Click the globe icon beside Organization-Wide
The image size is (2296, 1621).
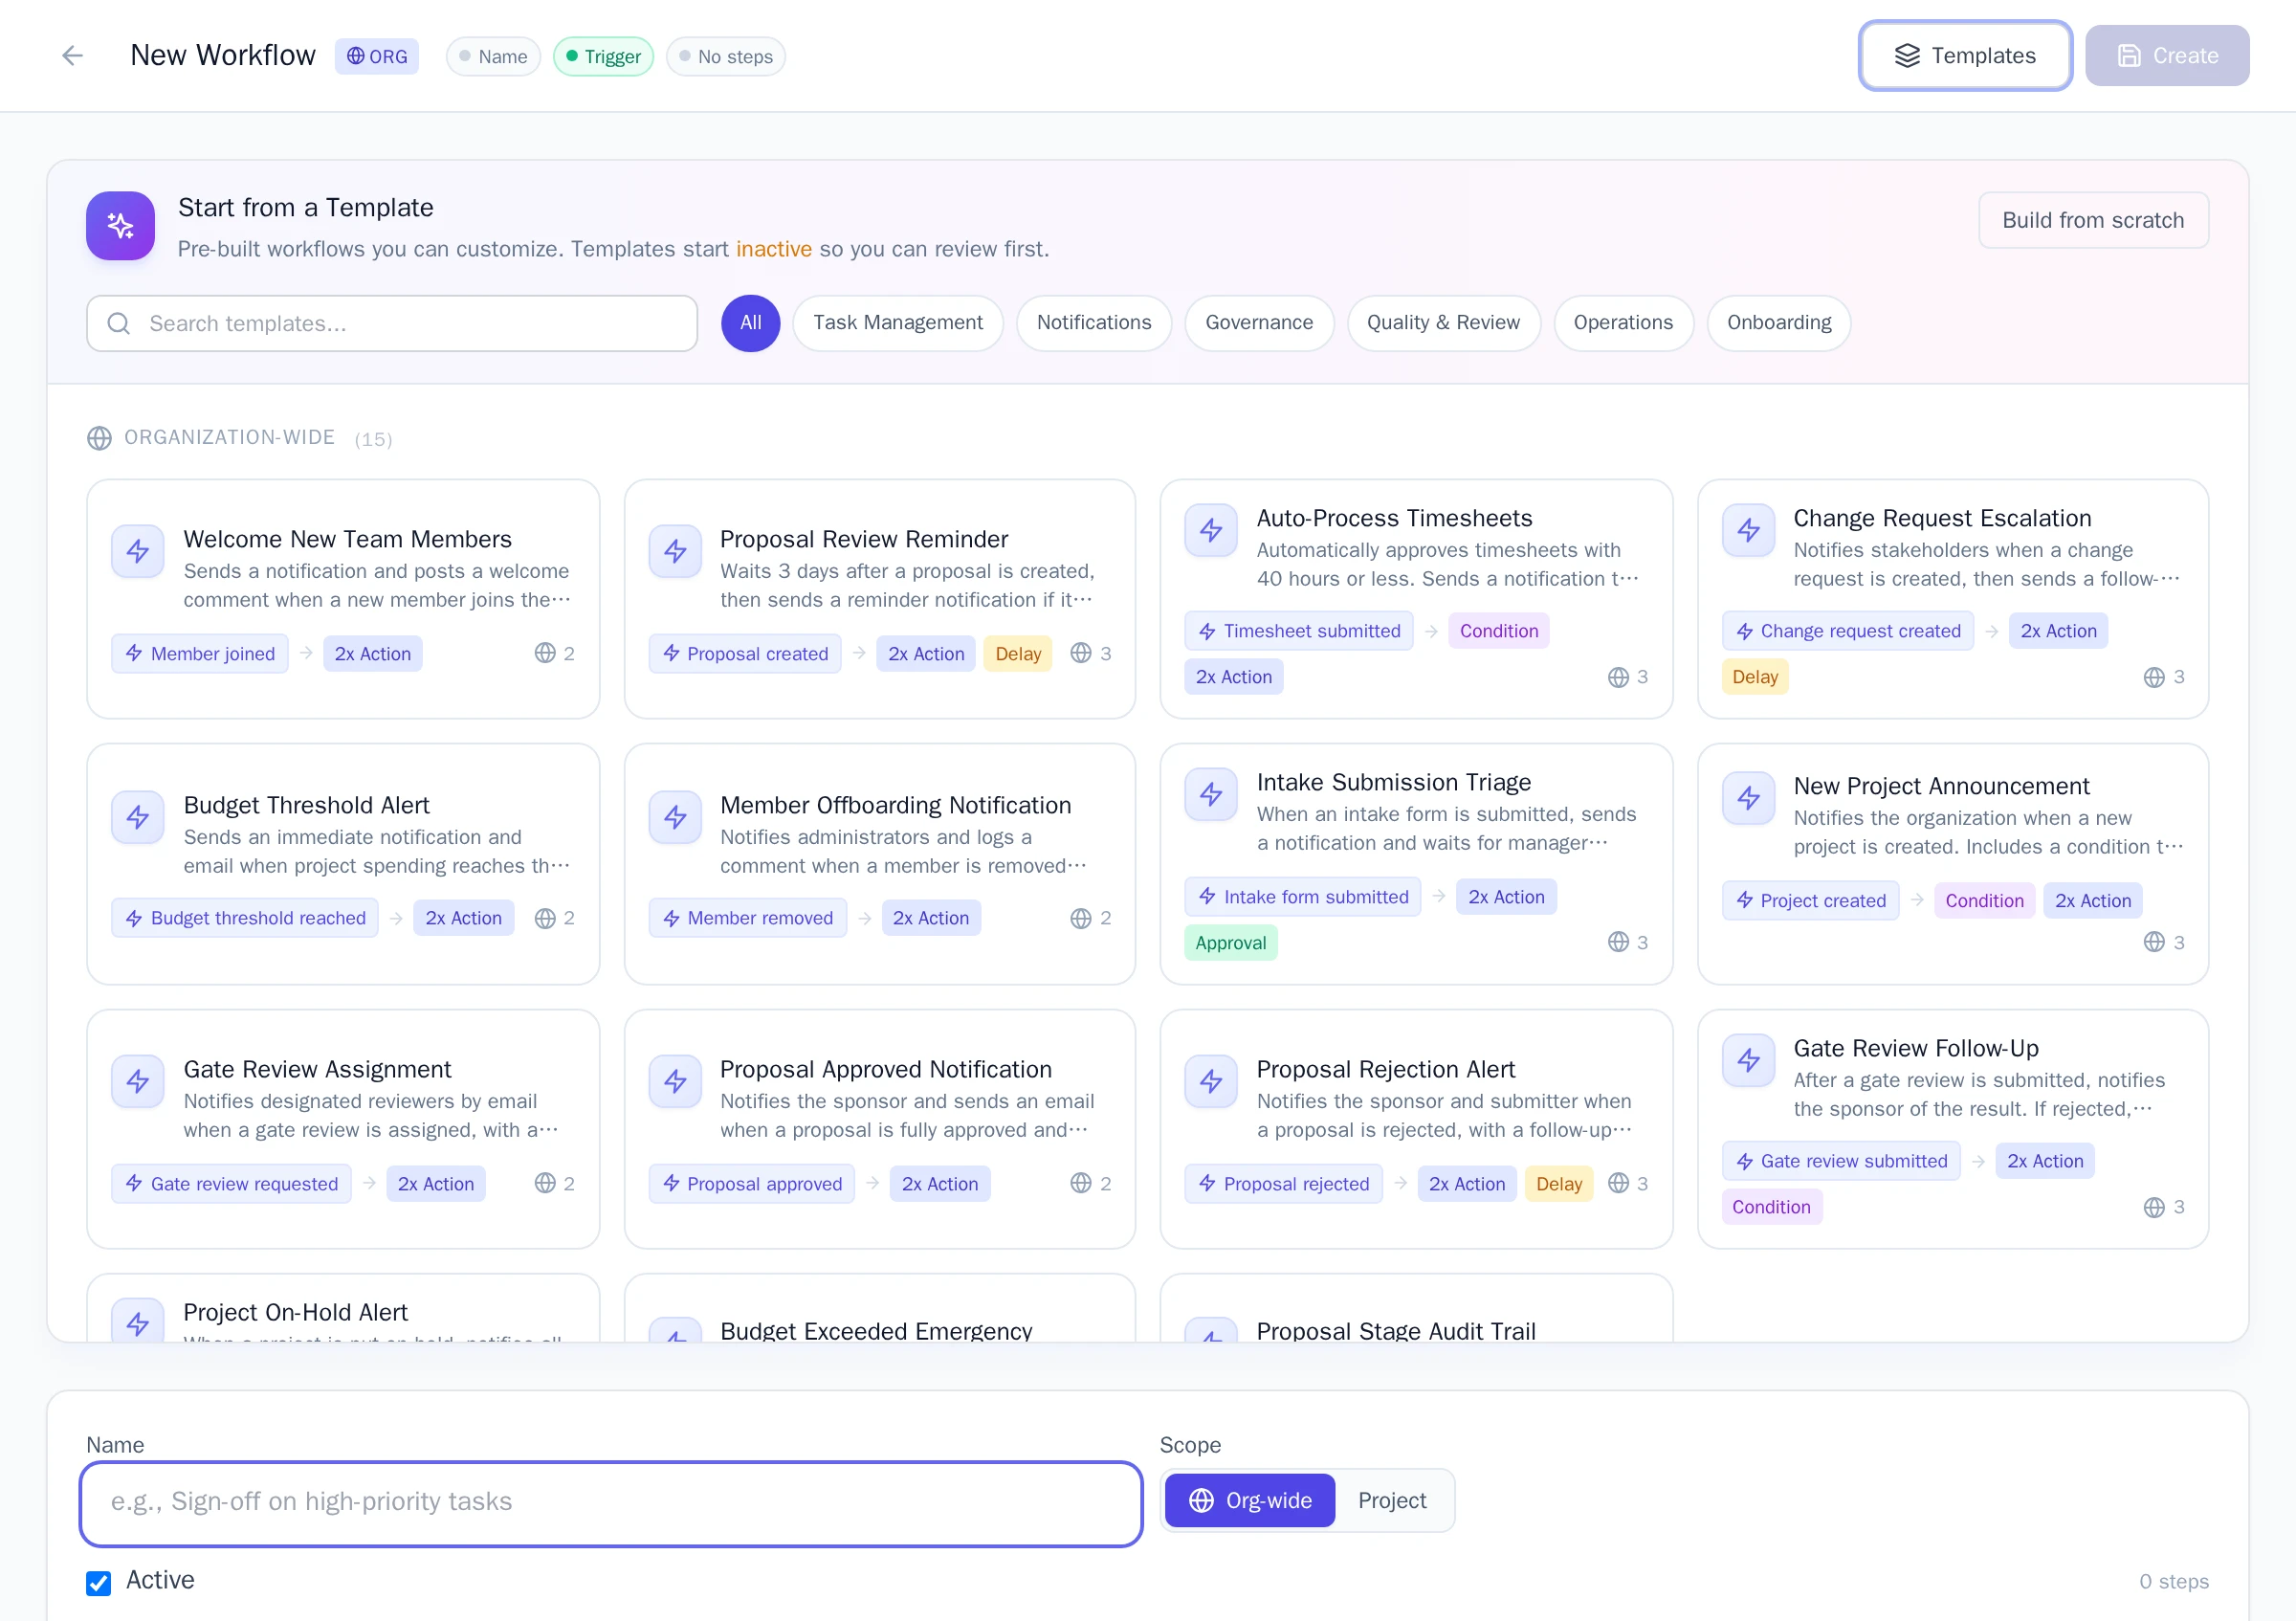(x=99, y=438)
